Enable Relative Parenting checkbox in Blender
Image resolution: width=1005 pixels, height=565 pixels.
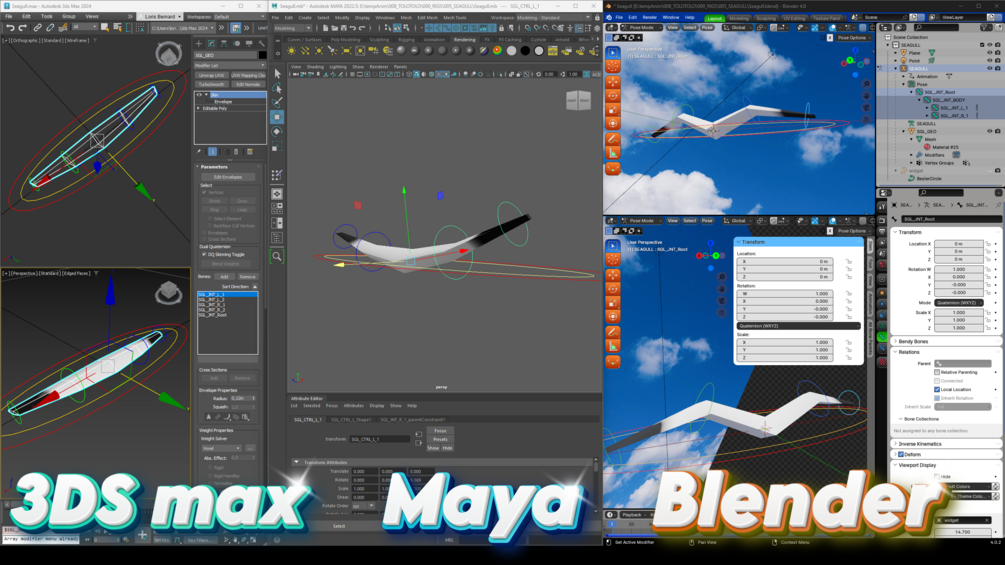click(937, 372)
